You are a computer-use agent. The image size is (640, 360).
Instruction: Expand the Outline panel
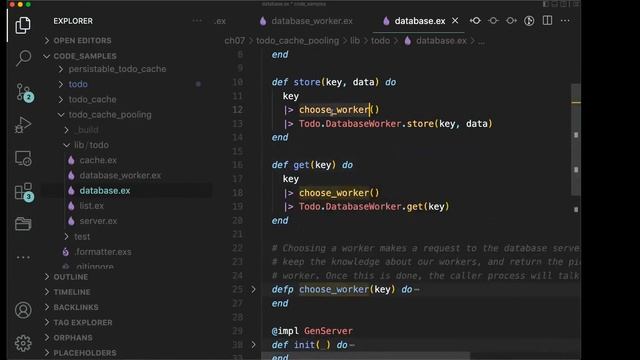(x=71, y=277)
